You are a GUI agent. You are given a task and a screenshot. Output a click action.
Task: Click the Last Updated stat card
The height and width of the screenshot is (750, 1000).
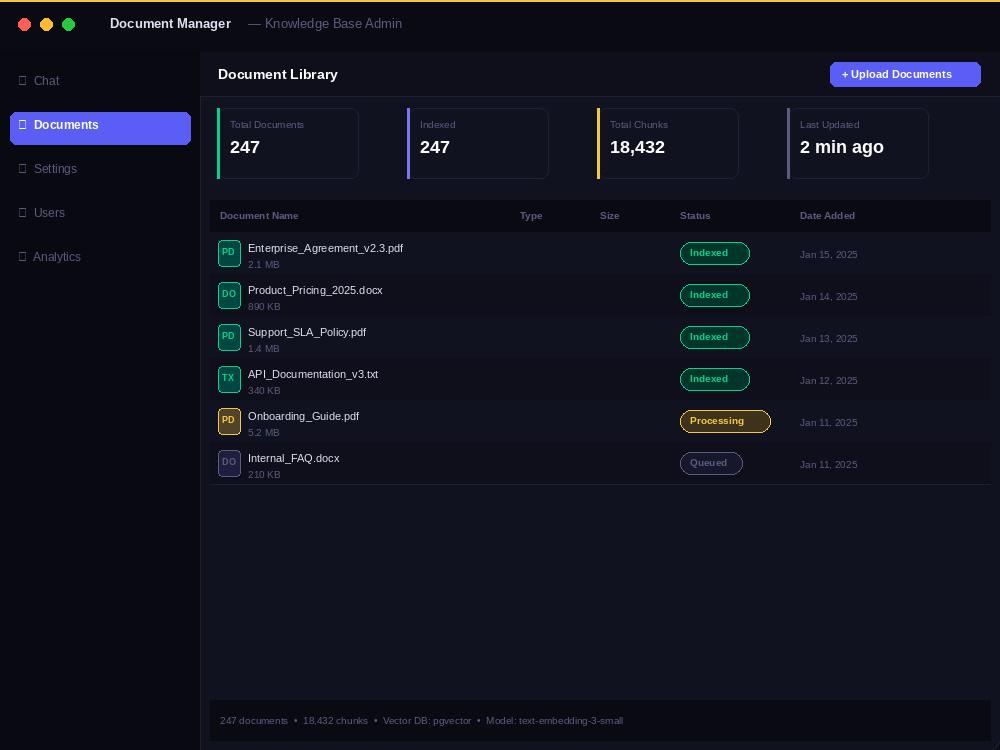(858, 143)
